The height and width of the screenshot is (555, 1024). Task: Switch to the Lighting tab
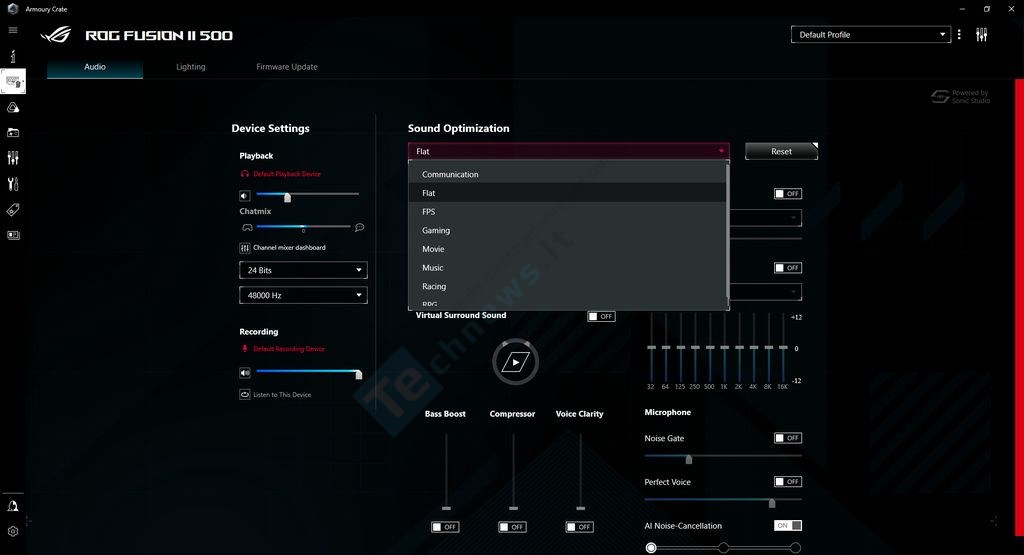tap(191, 67)
